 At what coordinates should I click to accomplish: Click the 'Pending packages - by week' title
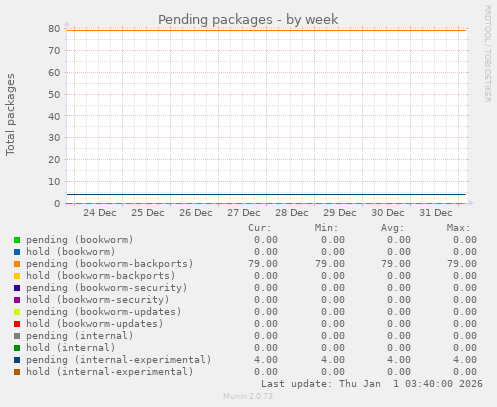click(x=248, y=20)
